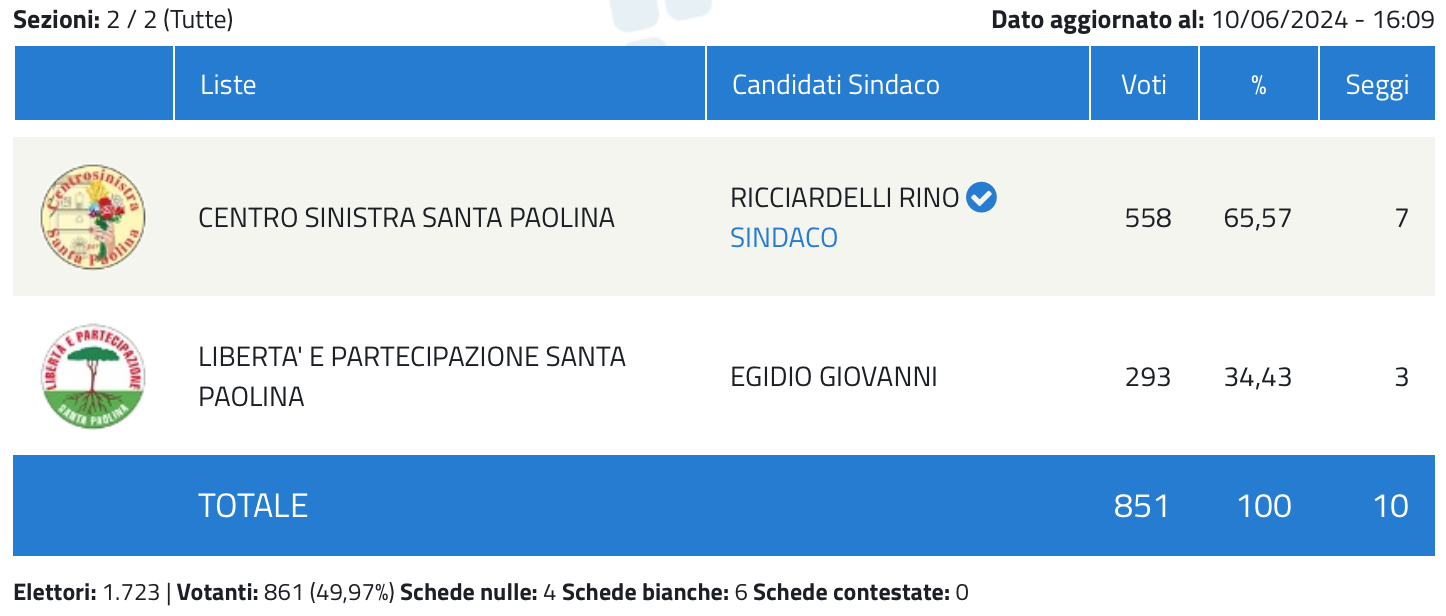Click the Centro Sinistra Santa Paolina logo

(x=93, y=217)
